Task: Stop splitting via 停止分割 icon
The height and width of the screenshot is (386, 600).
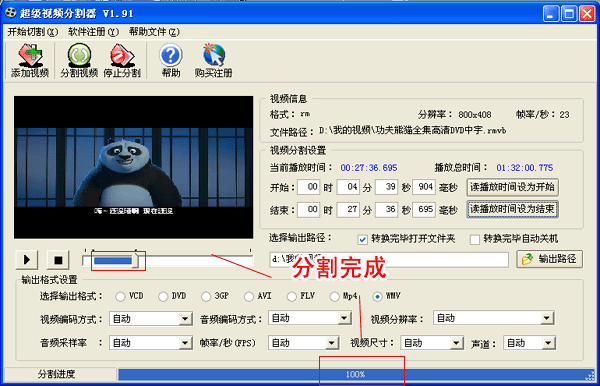Action: (122, 61)
